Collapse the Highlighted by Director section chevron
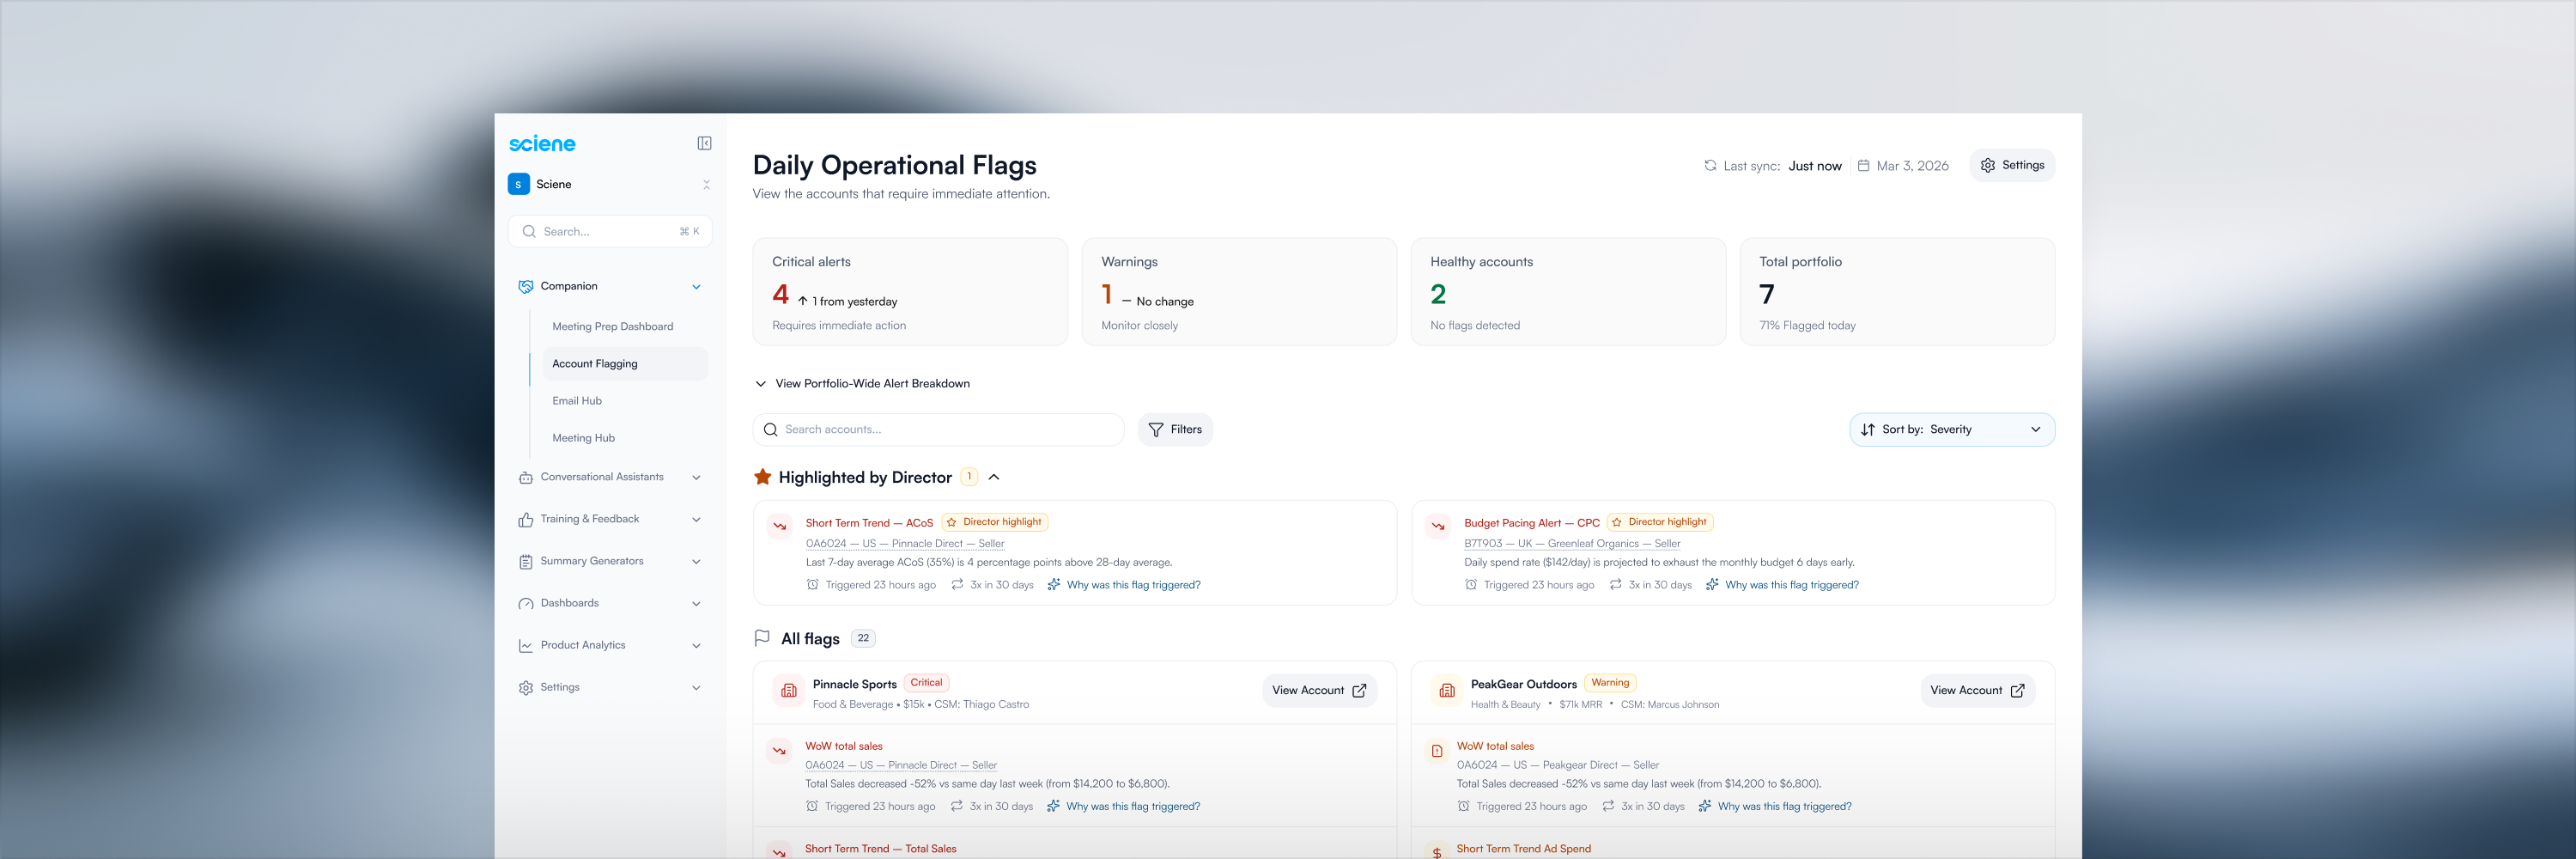The width and height of the screenshot is (2576, 859). [x=994, y=477]
